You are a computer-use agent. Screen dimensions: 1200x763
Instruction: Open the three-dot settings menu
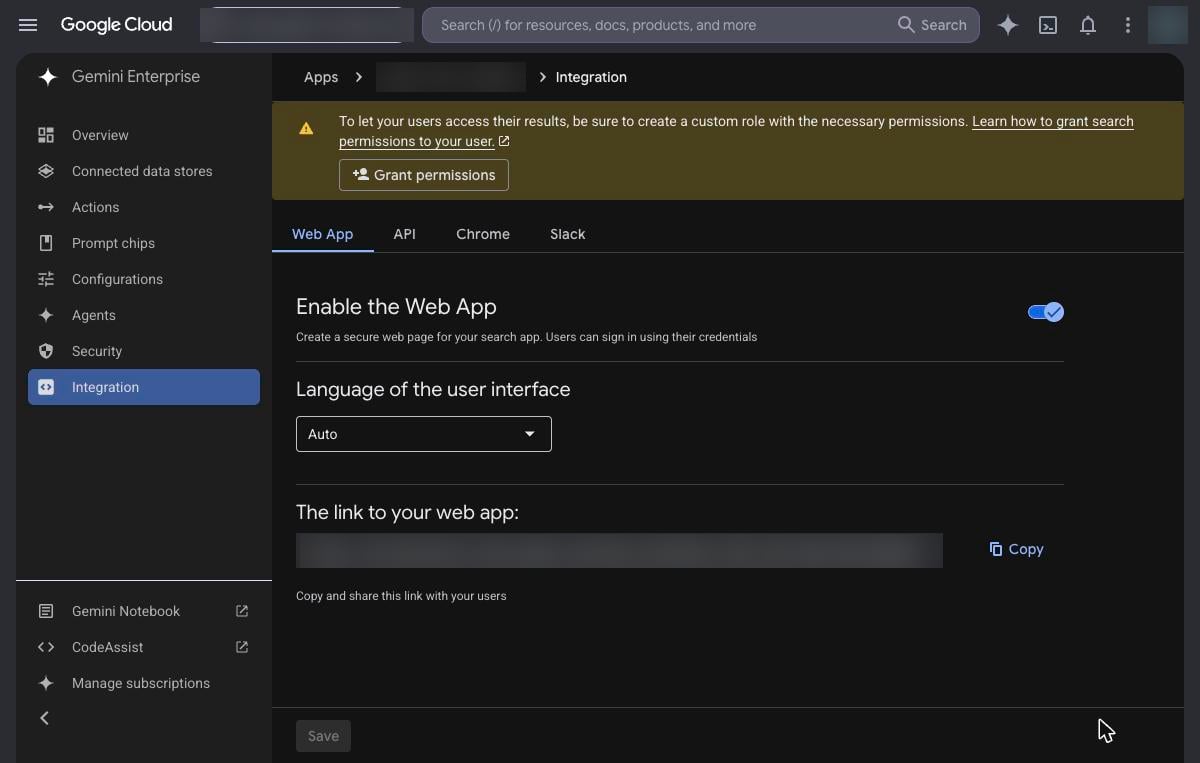[1128, 25]
